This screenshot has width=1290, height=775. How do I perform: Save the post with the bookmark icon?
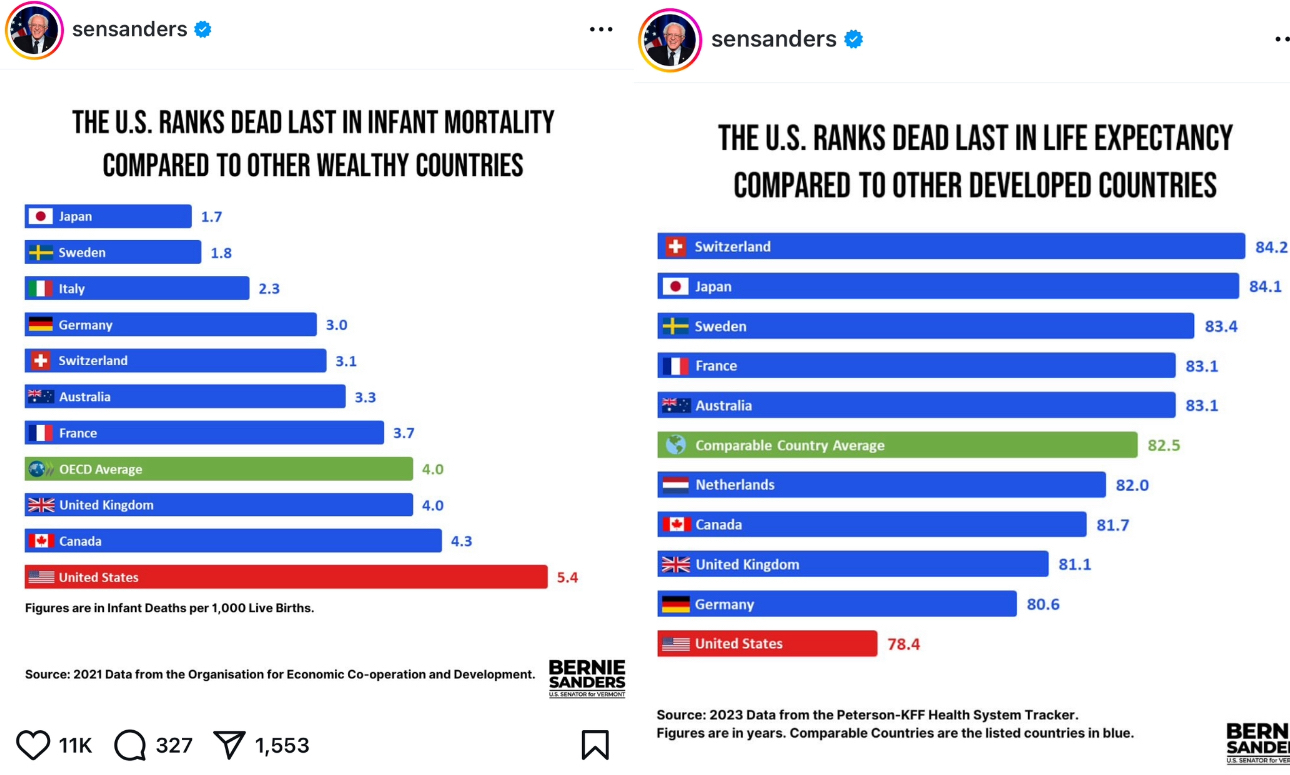coord(595,745)
